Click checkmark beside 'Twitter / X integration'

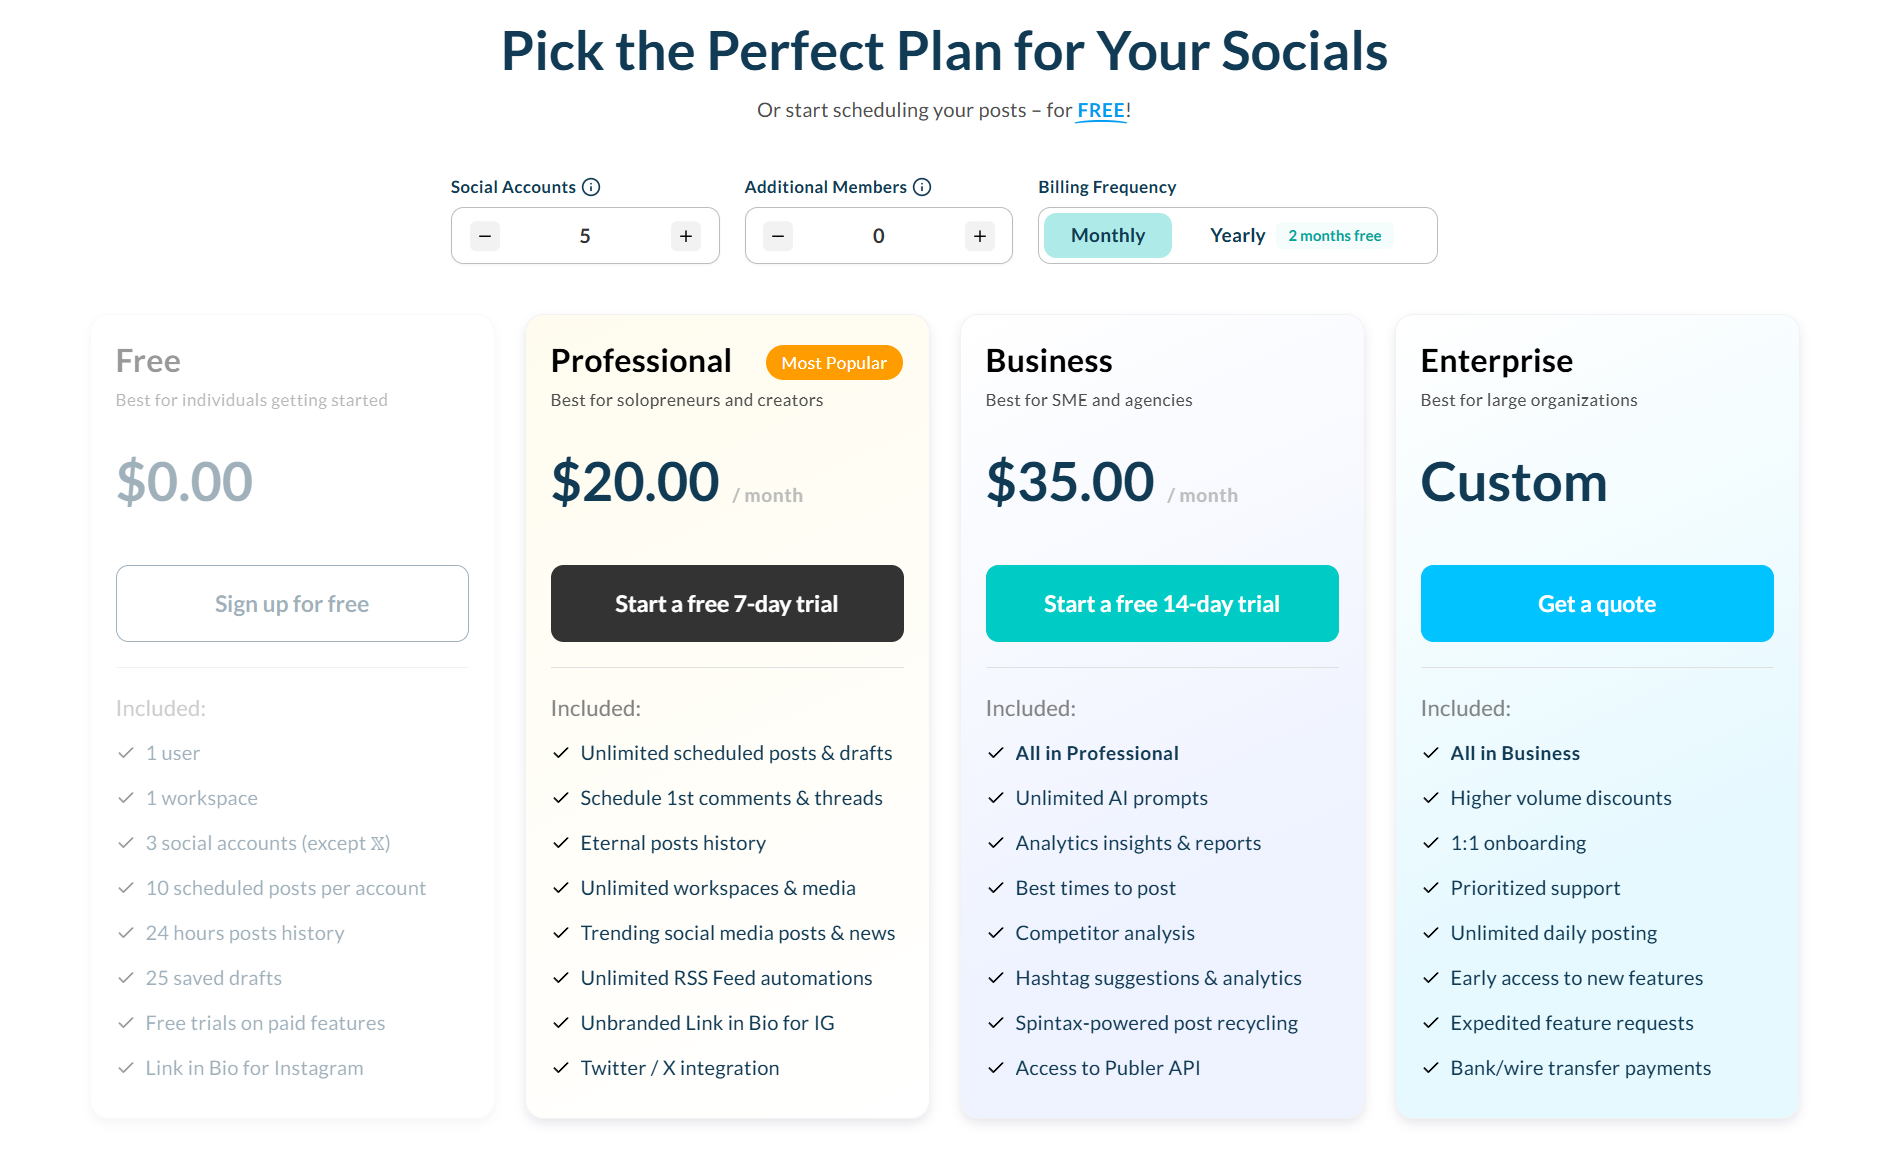point(561,1068)
